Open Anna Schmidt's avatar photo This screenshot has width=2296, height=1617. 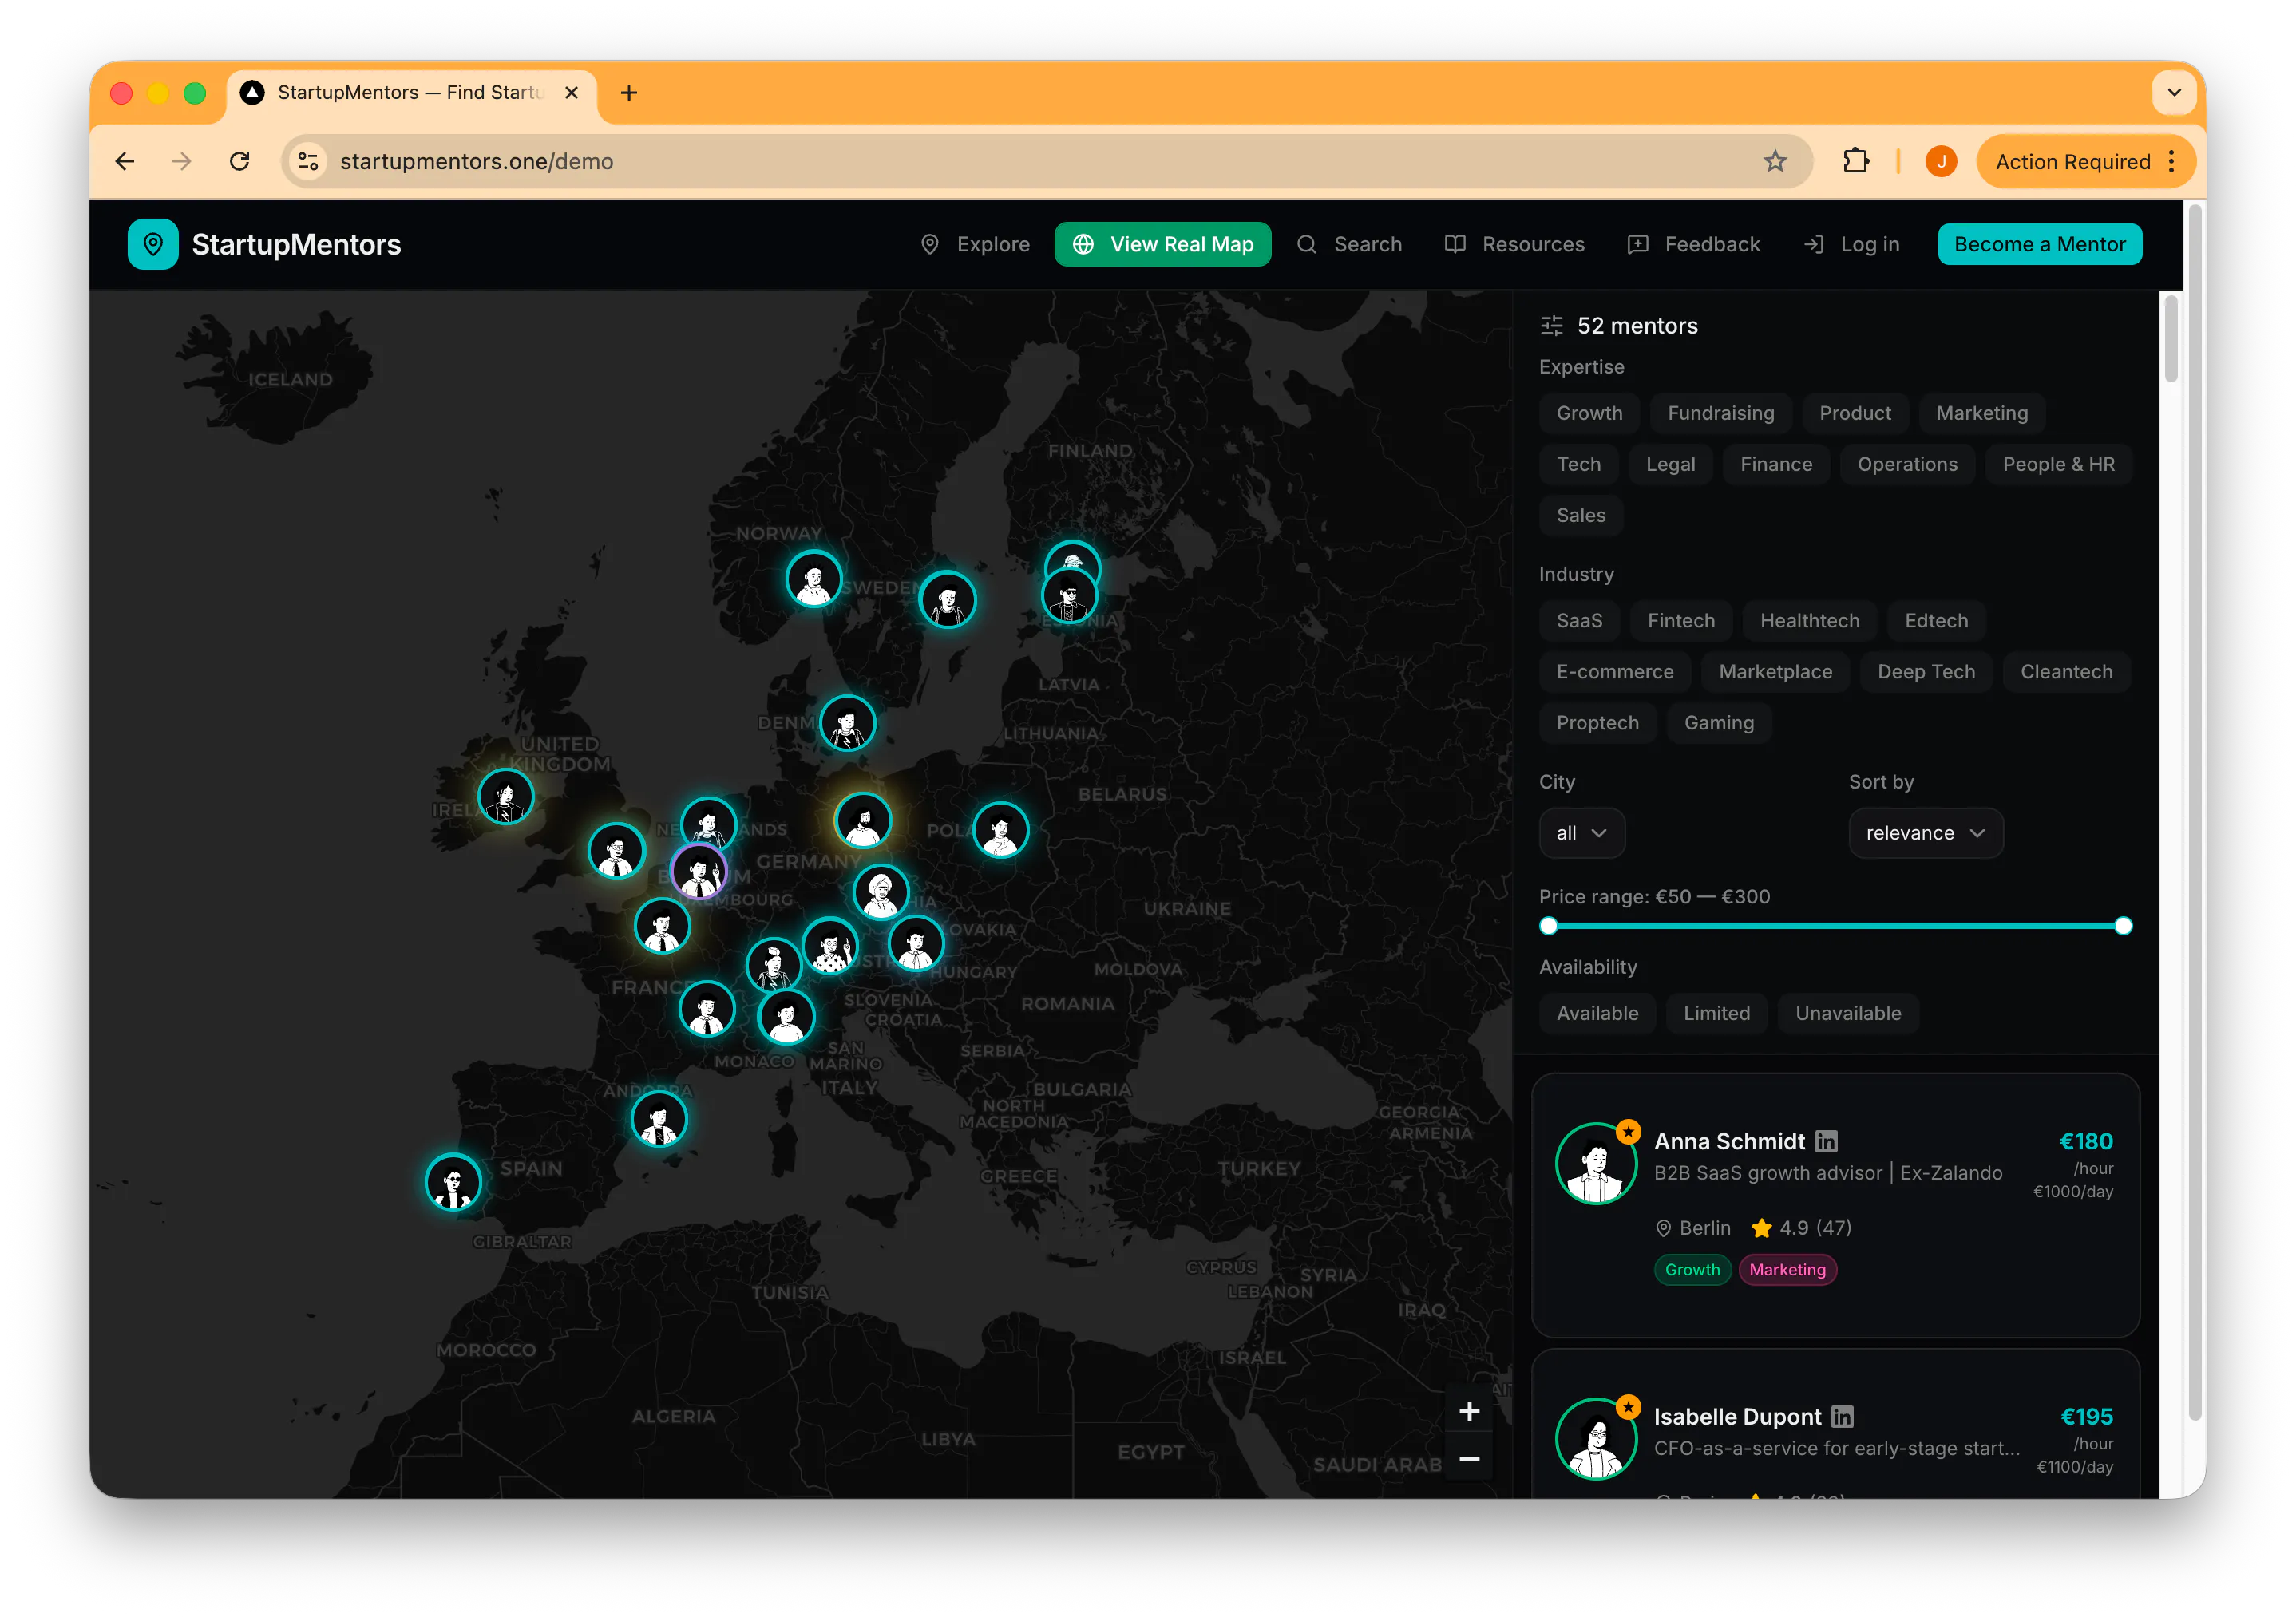pos(1596,1163)
